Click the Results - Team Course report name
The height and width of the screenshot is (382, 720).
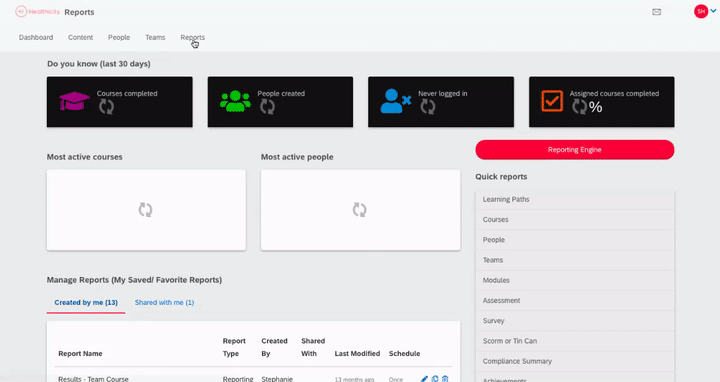[93, 379]
